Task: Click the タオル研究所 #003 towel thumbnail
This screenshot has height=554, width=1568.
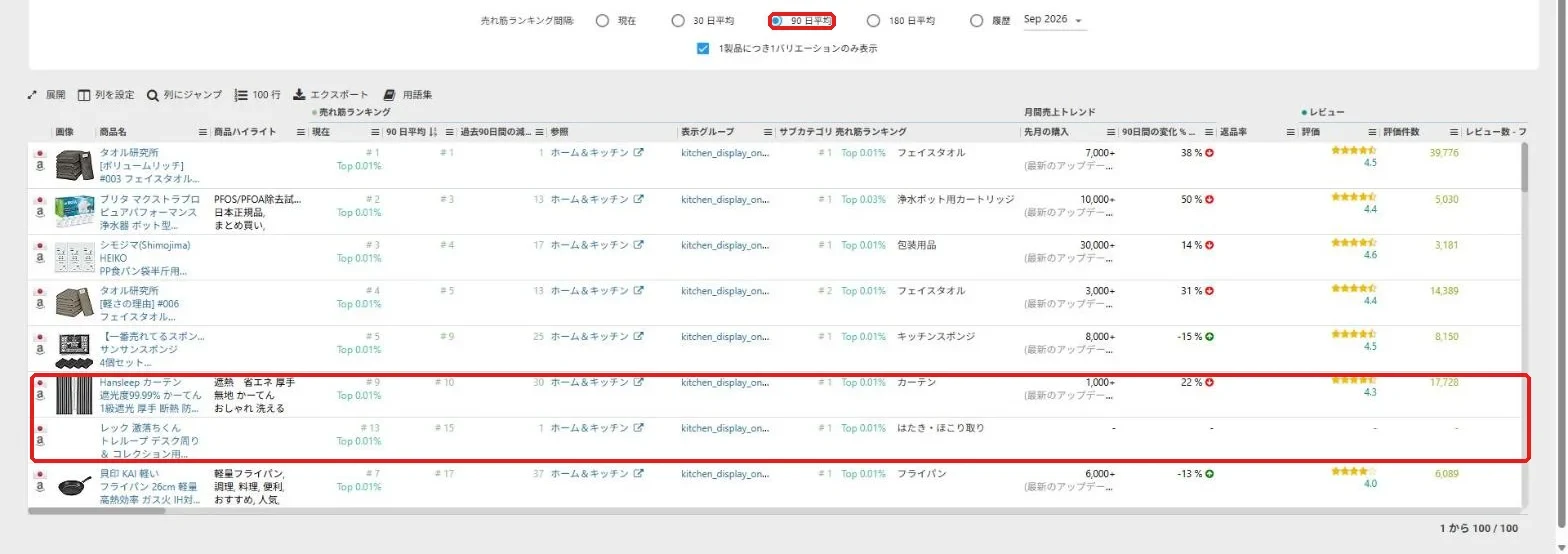Action: [x=74, y=166]
